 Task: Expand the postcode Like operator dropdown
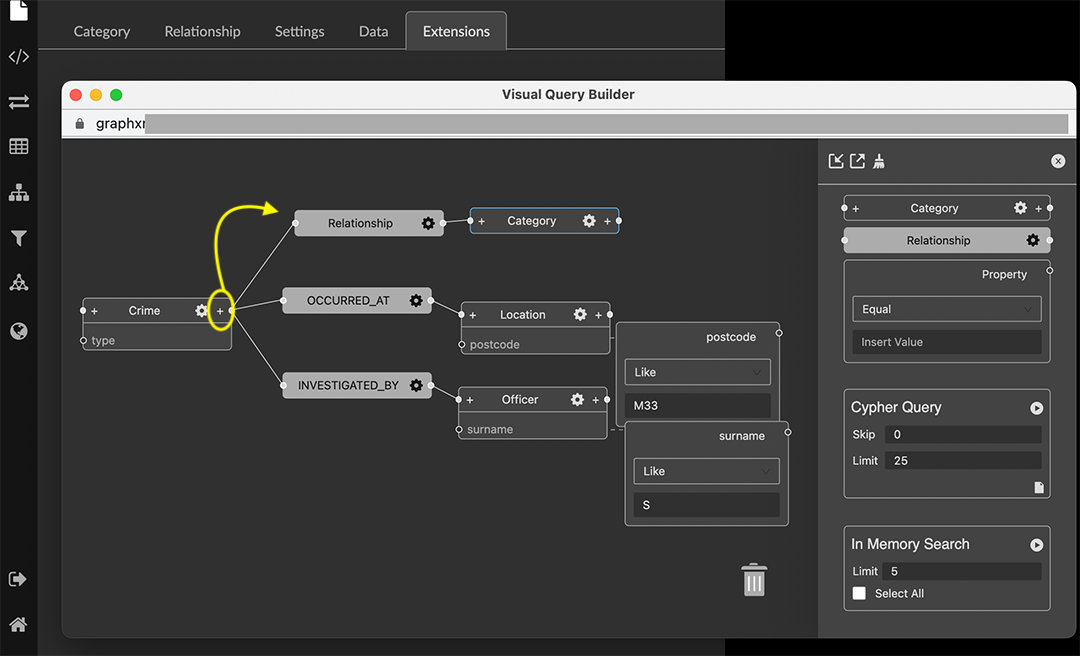[x=697, y=372]
